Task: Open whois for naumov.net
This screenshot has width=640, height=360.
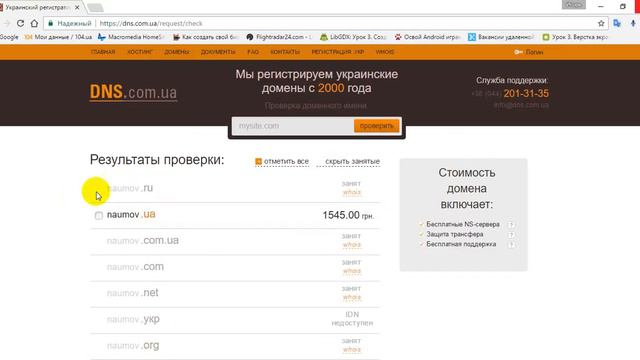Action: tap(352, 297)
